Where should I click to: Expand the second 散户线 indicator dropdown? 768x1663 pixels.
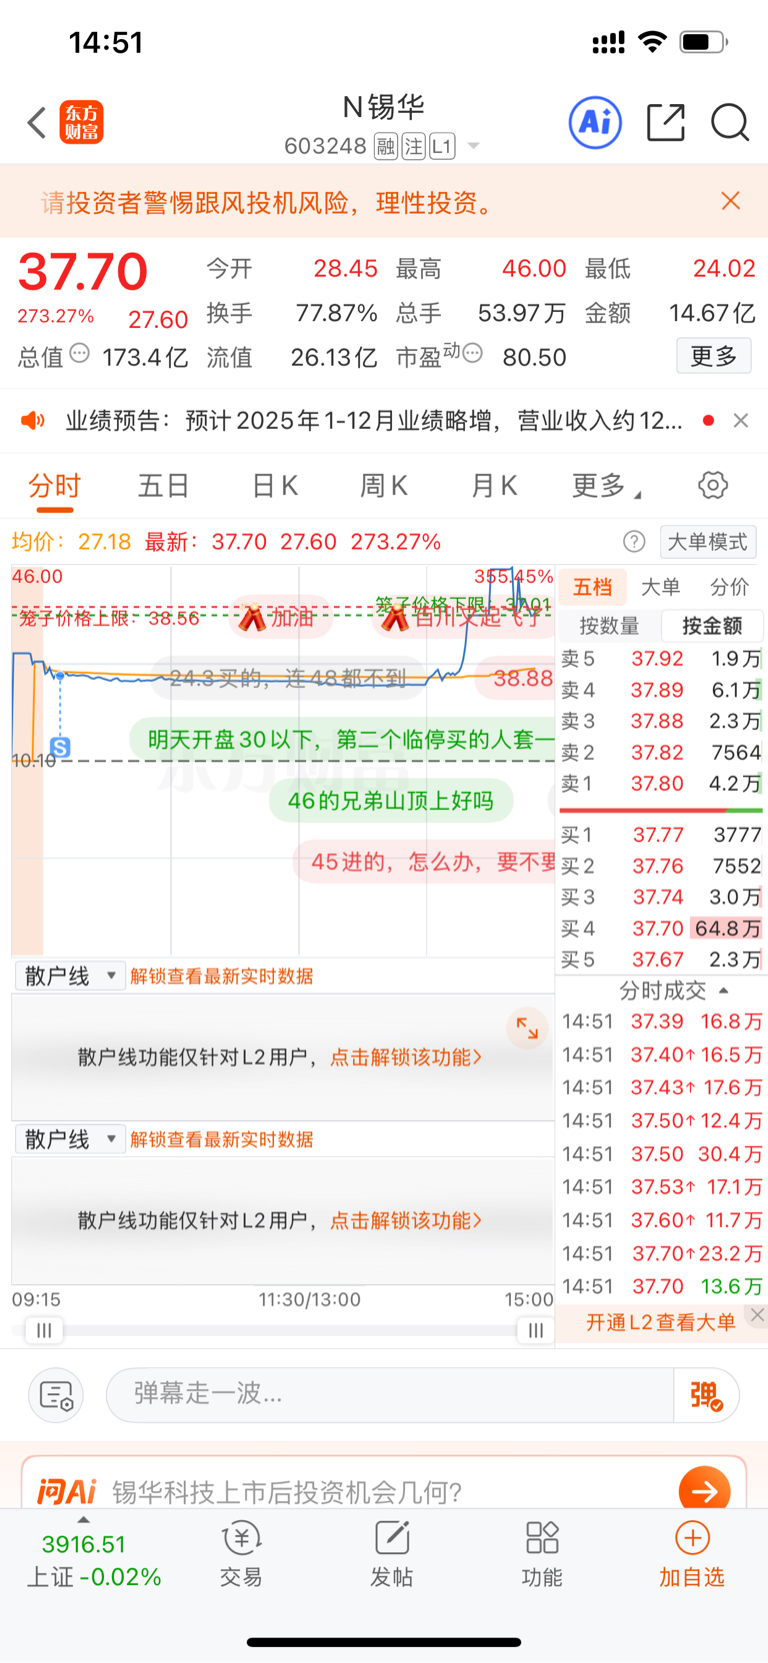tap(69, 1139)
